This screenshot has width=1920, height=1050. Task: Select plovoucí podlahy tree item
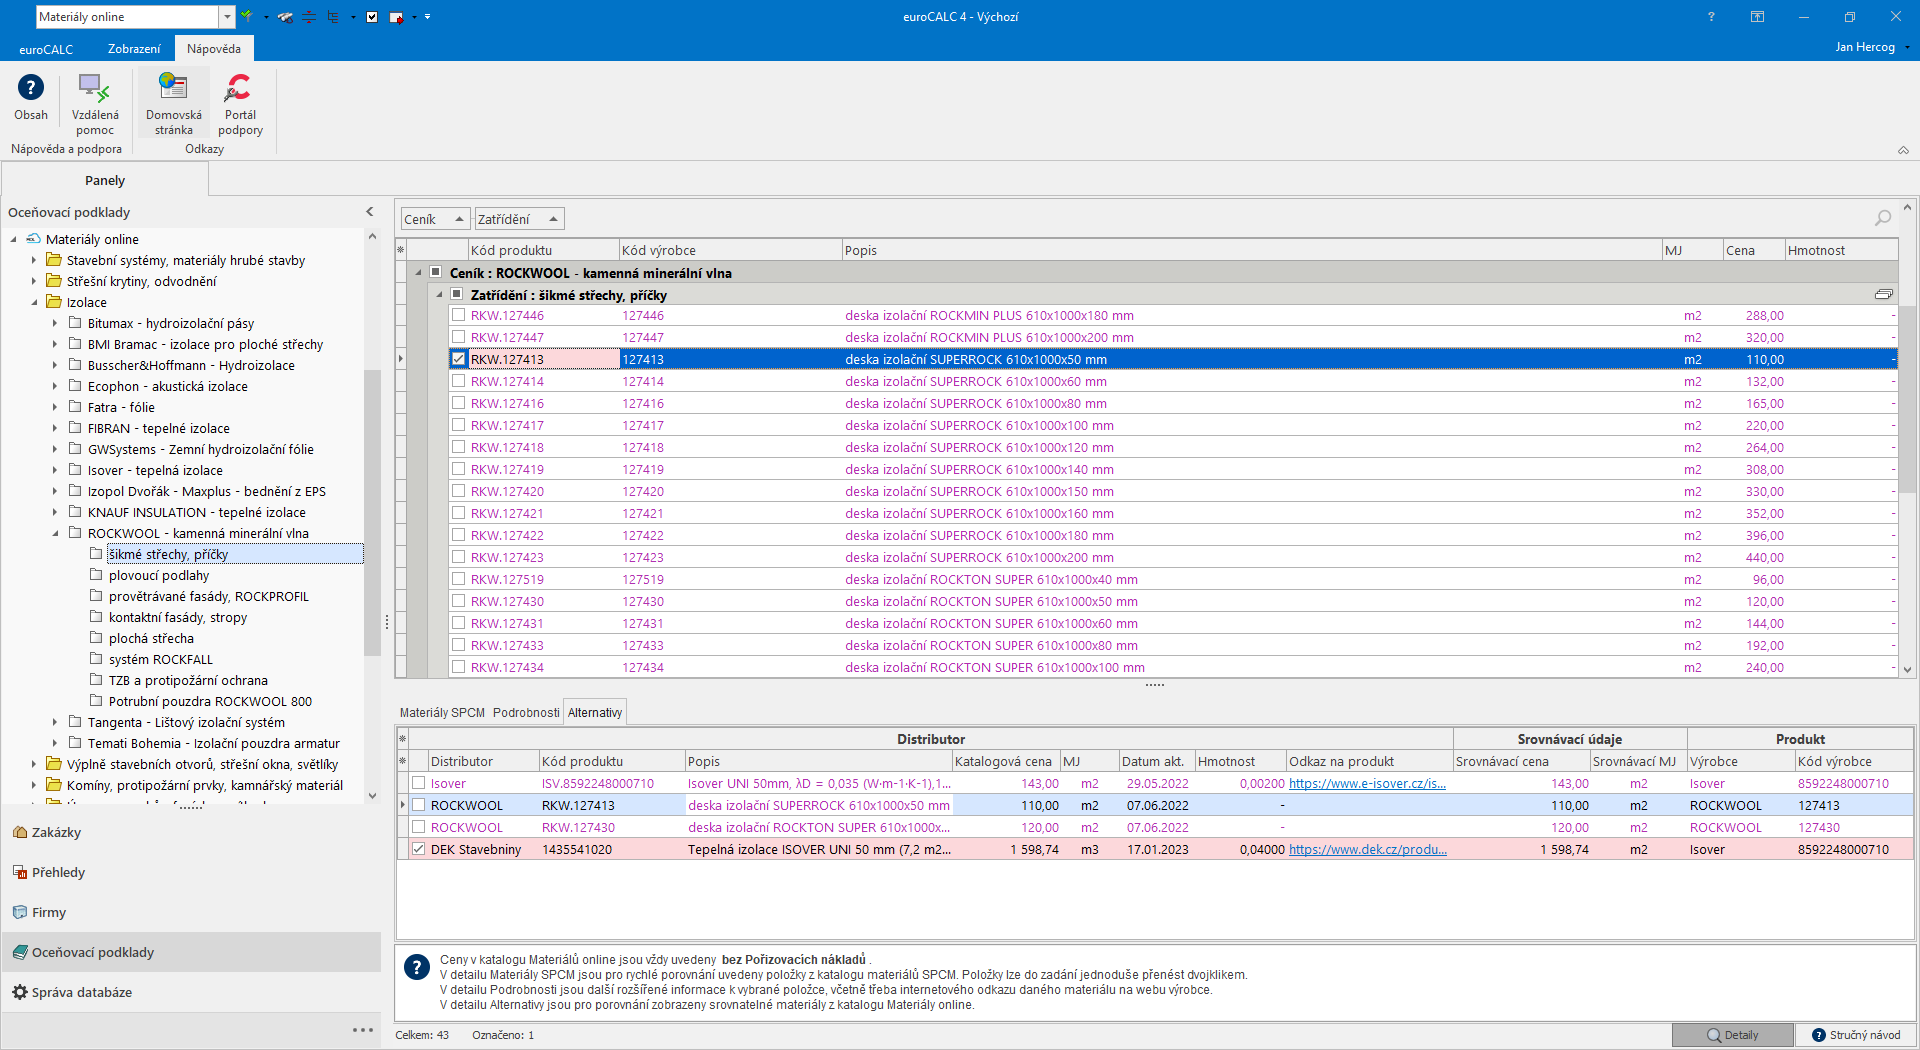(159, 575)
